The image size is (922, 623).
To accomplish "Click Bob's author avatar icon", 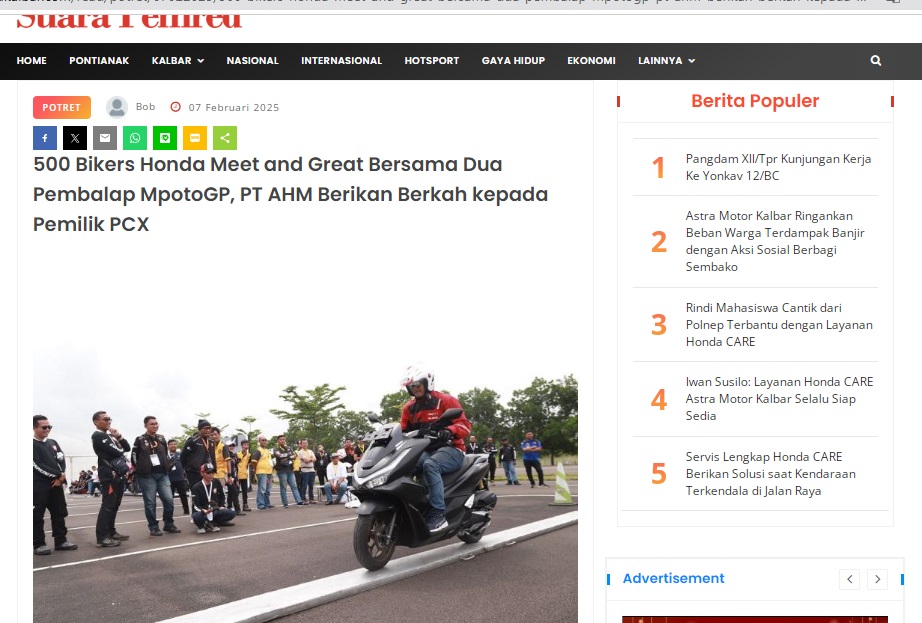I will point(116,107).
